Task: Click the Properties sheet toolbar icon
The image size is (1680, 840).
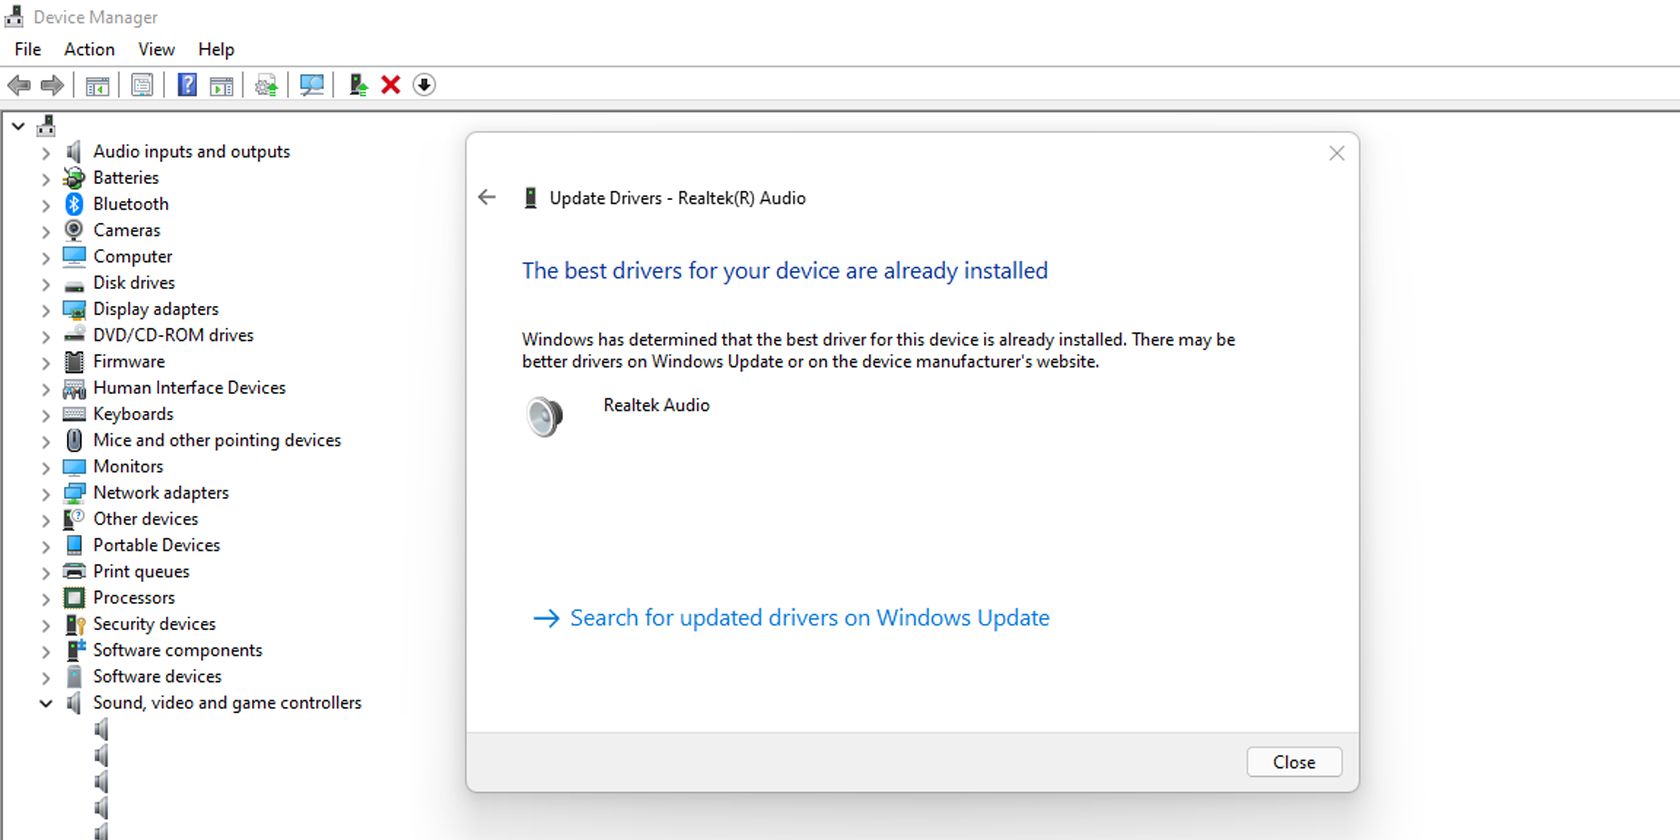Action: (x=142, y=85)
